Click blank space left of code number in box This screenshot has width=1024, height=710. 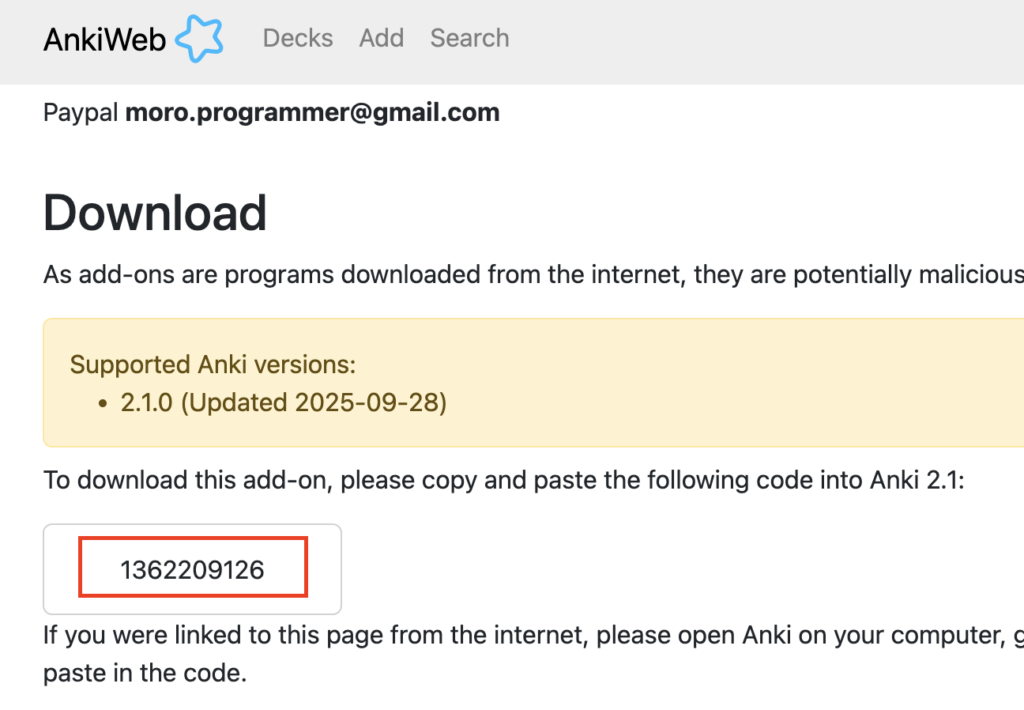click(x=62, y=570)
